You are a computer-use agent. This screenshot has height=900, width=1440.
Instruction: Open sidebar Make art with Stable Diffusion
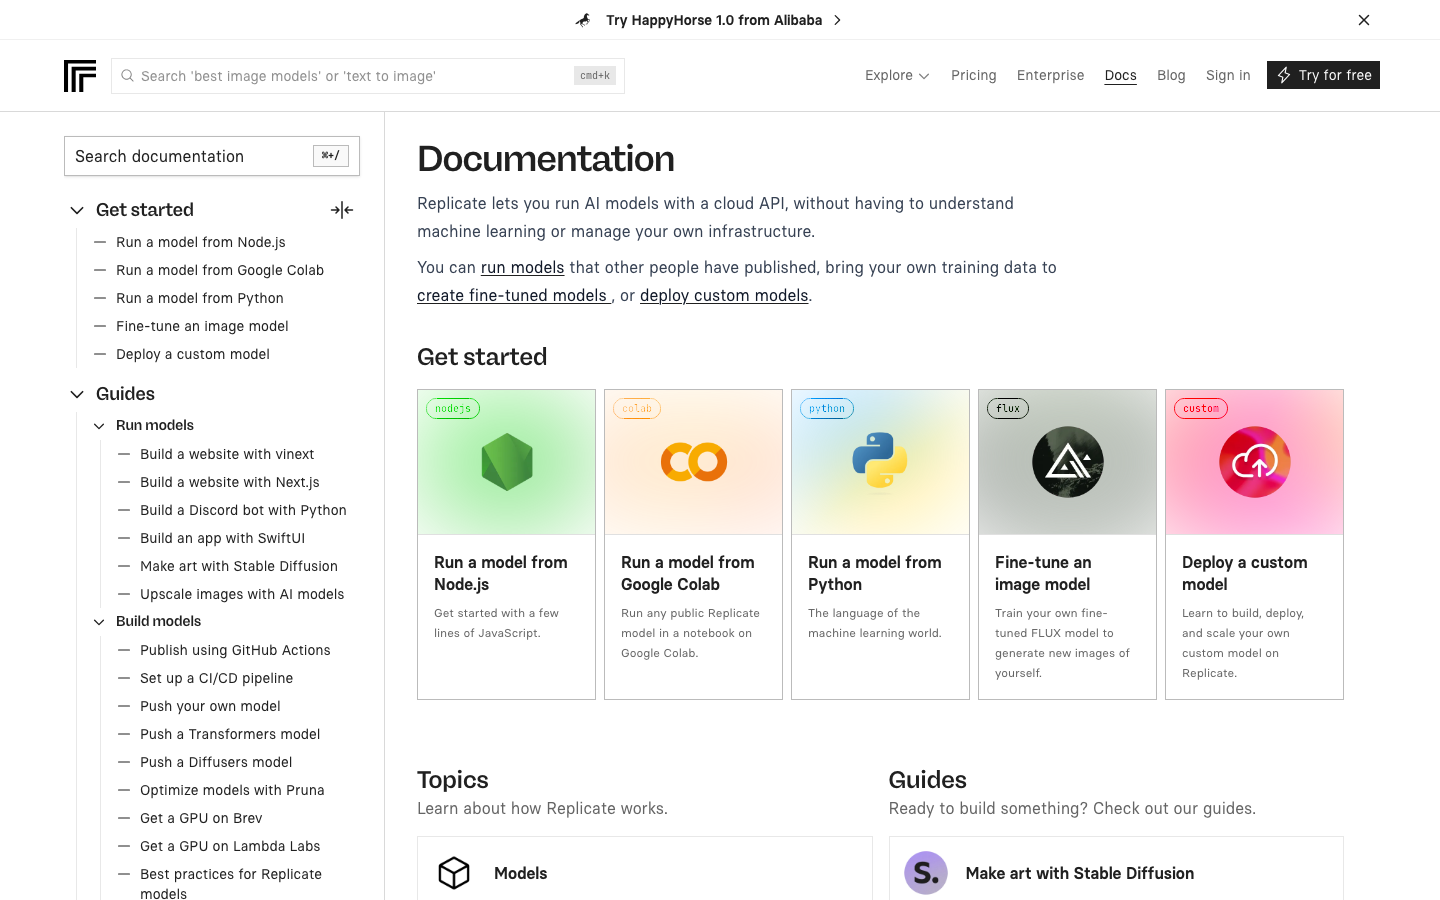[x=239, y=566]
